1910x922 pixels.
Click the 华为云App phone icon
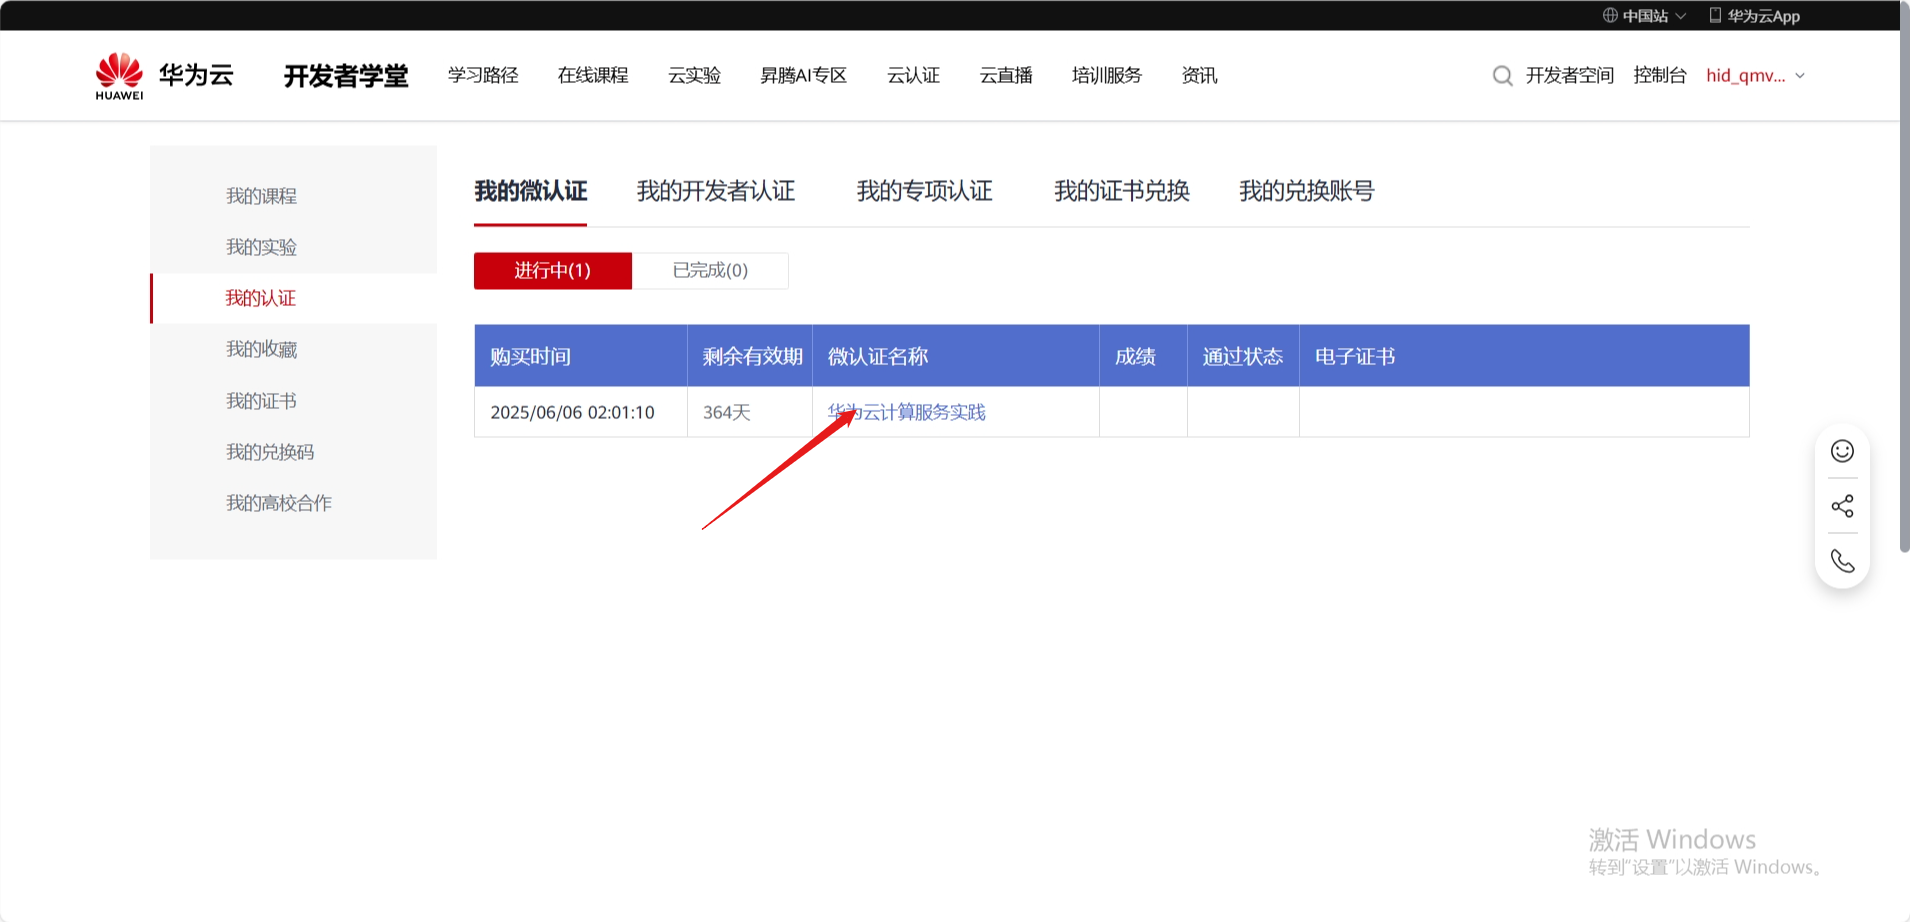[x=1715, y=15]
